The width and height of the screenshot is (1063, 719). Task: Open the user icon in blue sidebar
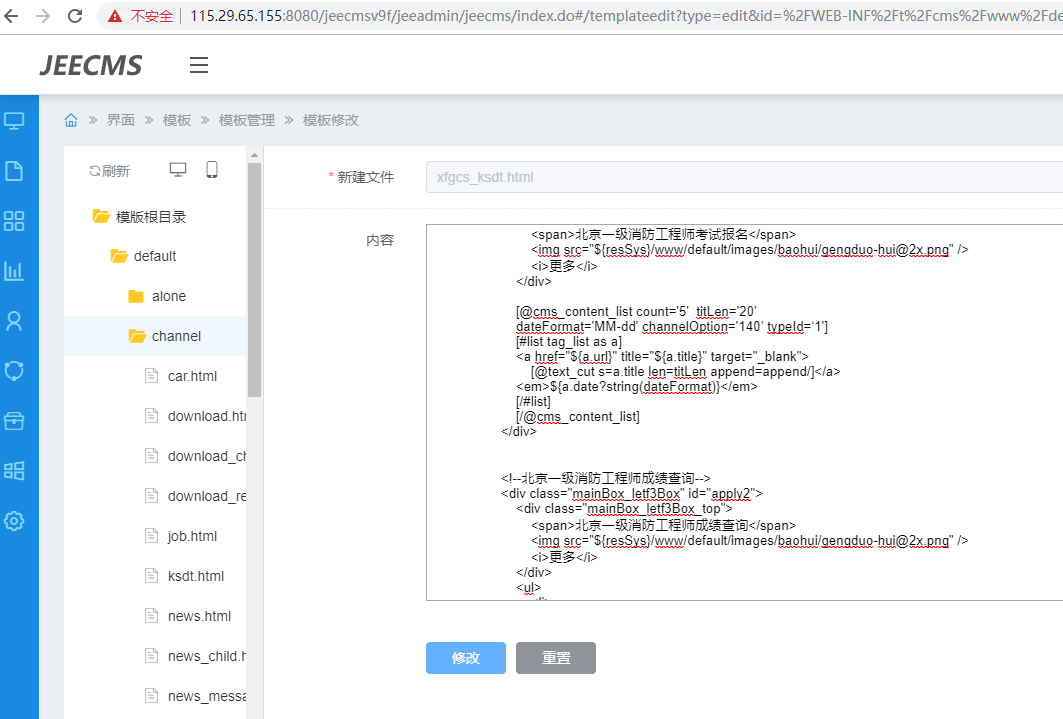pos(14,321)
